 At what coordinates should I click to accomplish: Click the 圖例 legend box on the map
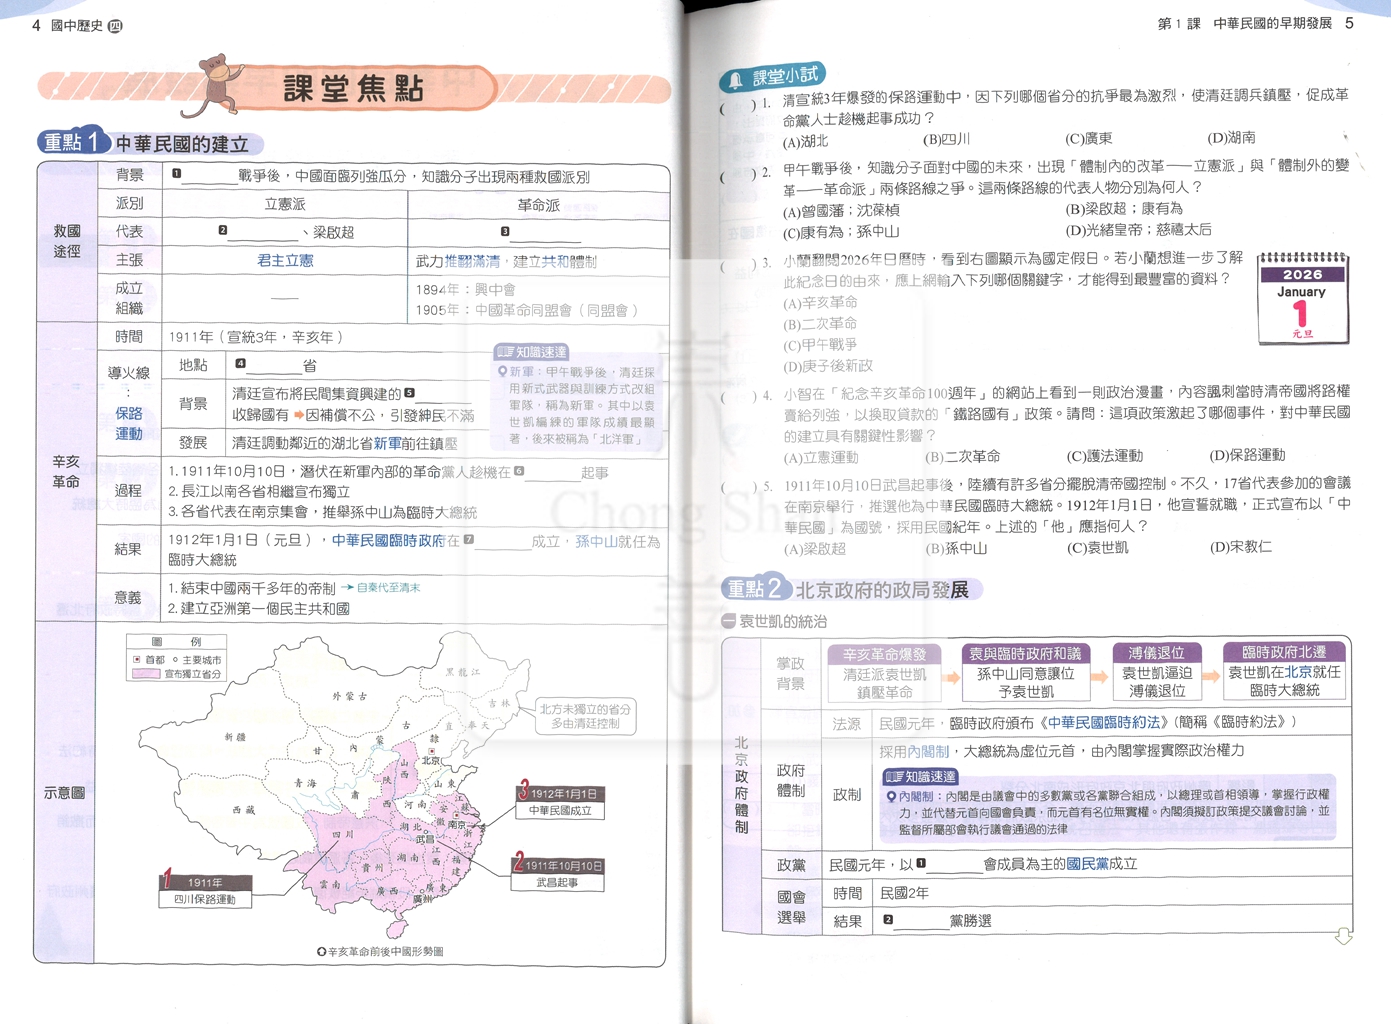(x=176, y=658)
